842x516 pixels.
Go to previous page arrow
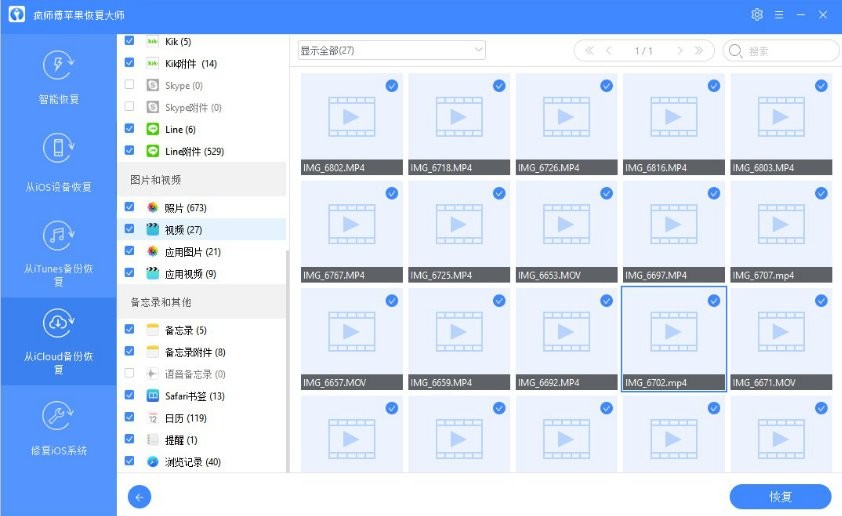[608, 50]
